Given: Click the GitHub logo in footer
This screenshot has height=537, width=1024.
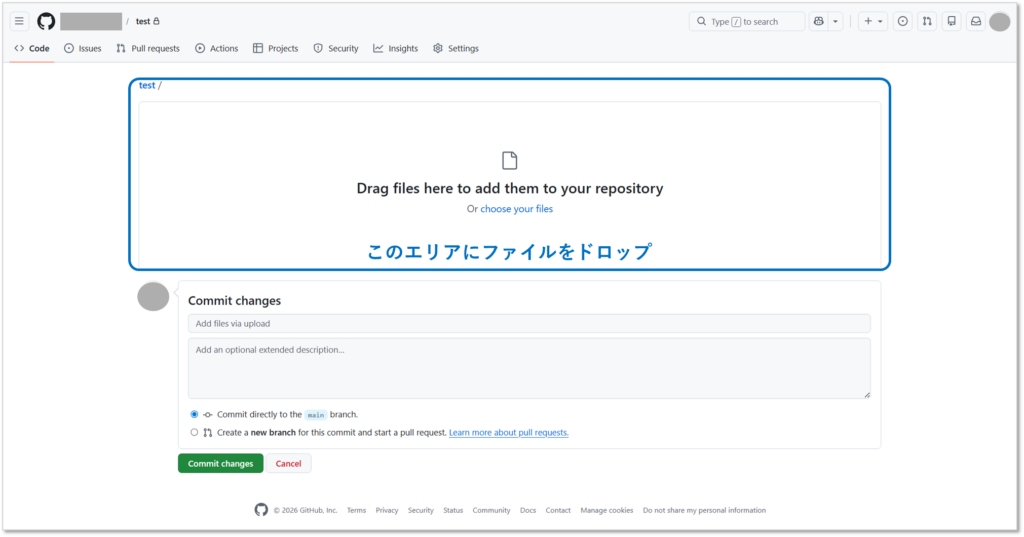Looking at the screenshot, I should [x=261, y=510].
